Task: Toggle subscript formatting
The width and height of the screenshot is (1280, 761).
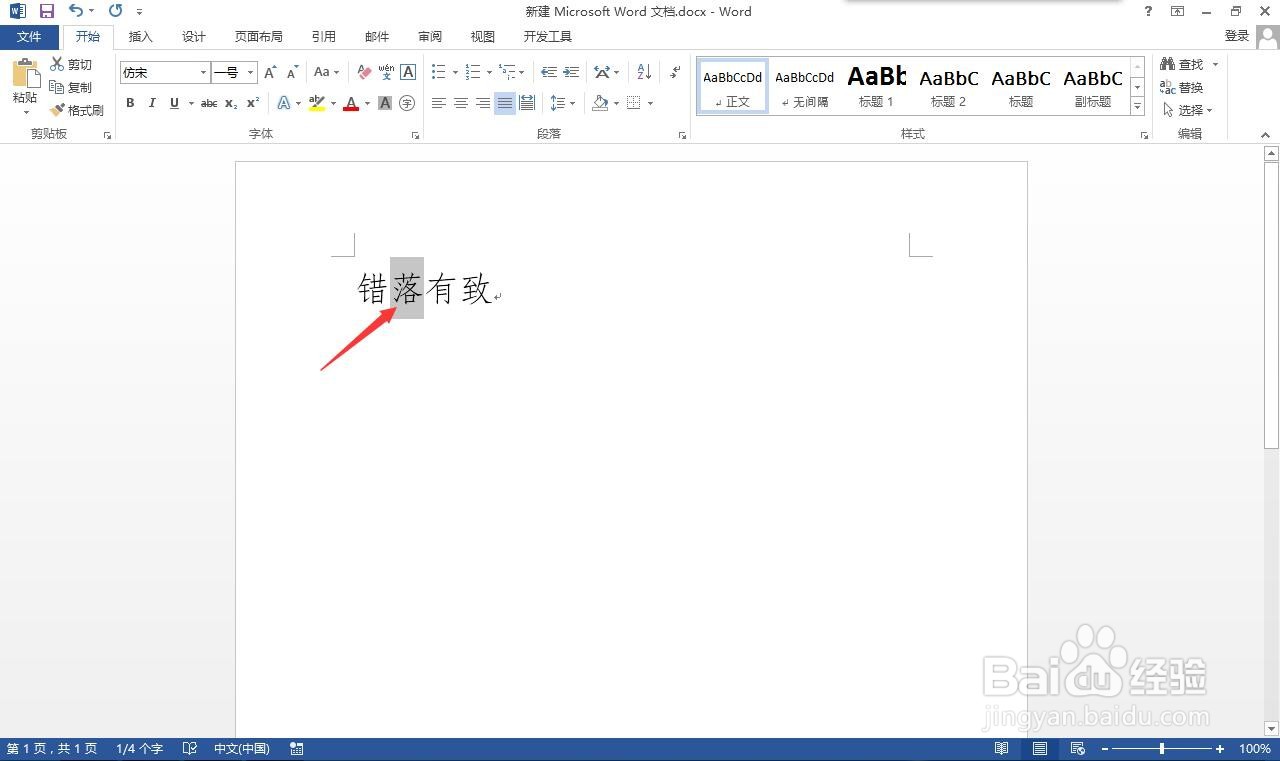Action: click(x=231, y=103)
